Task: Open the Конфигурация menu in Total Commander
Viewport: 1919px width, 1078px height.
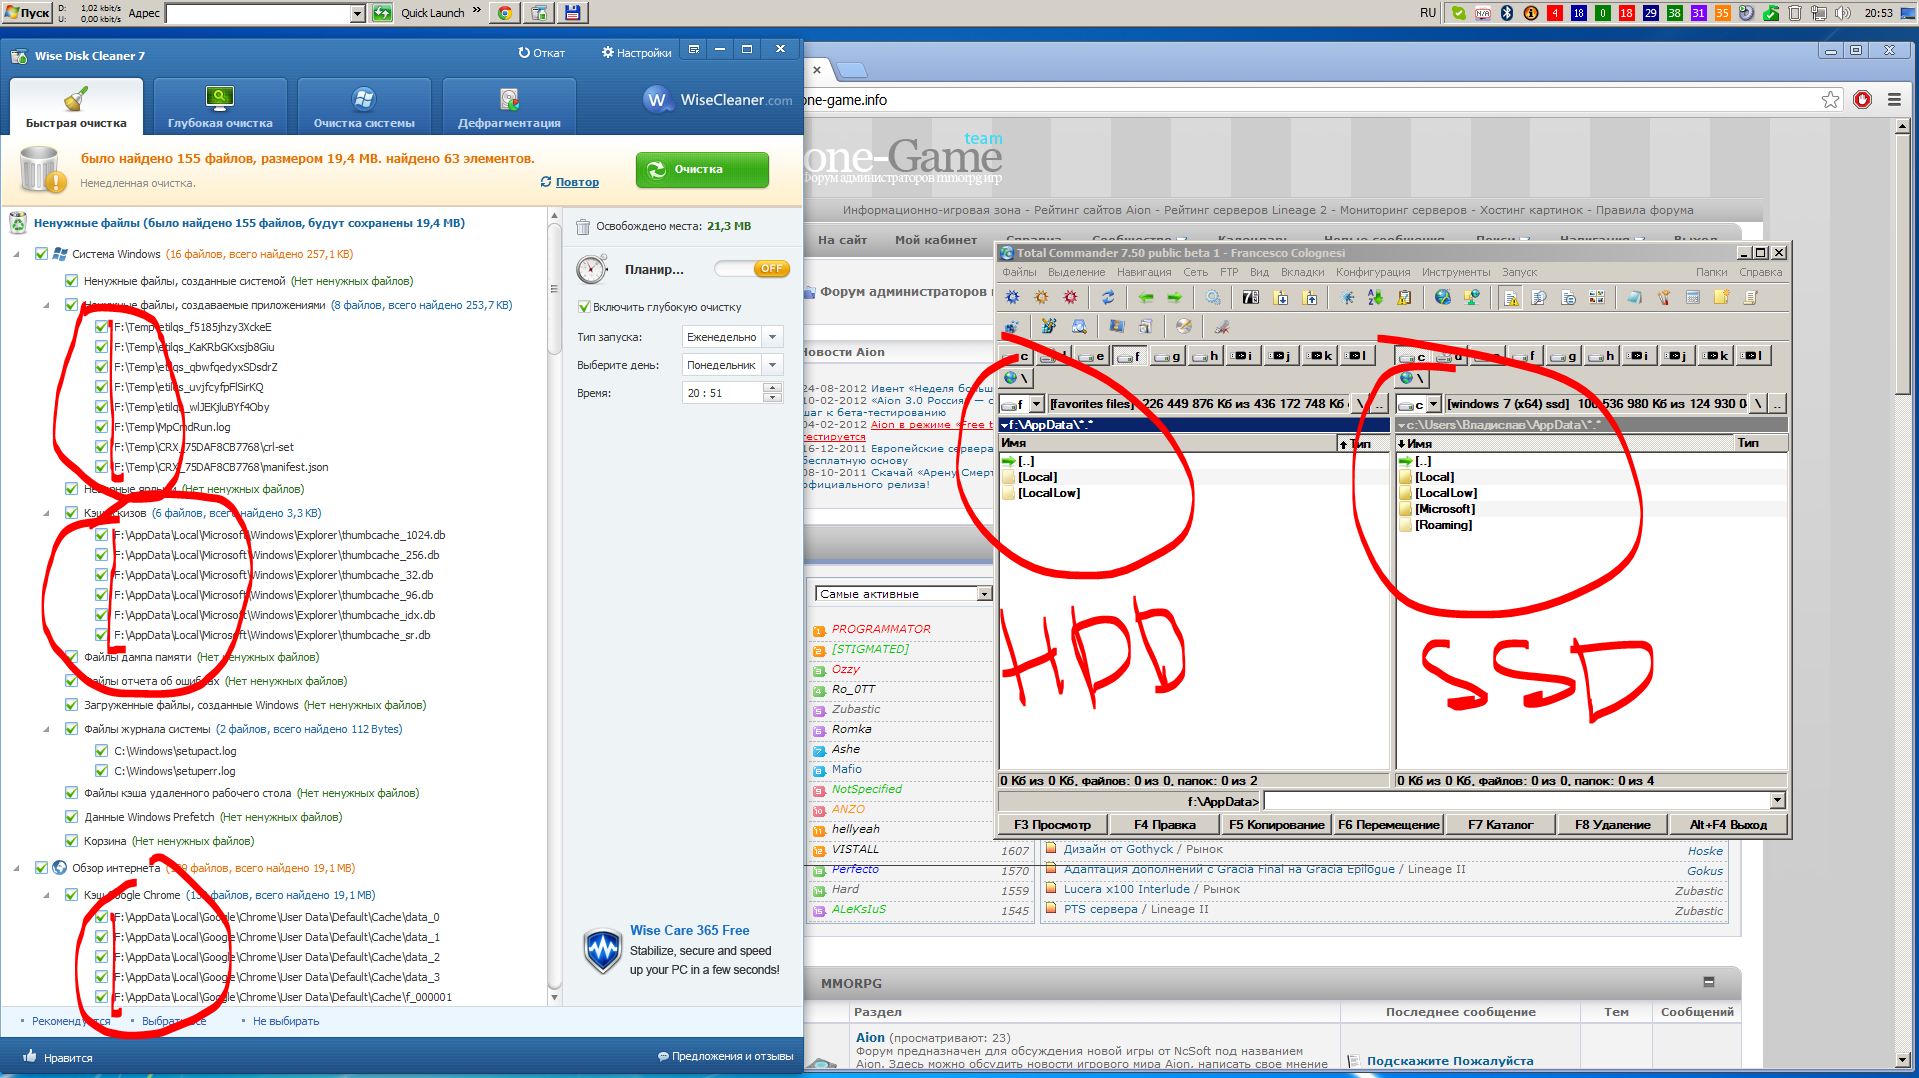Action: 1373,272
